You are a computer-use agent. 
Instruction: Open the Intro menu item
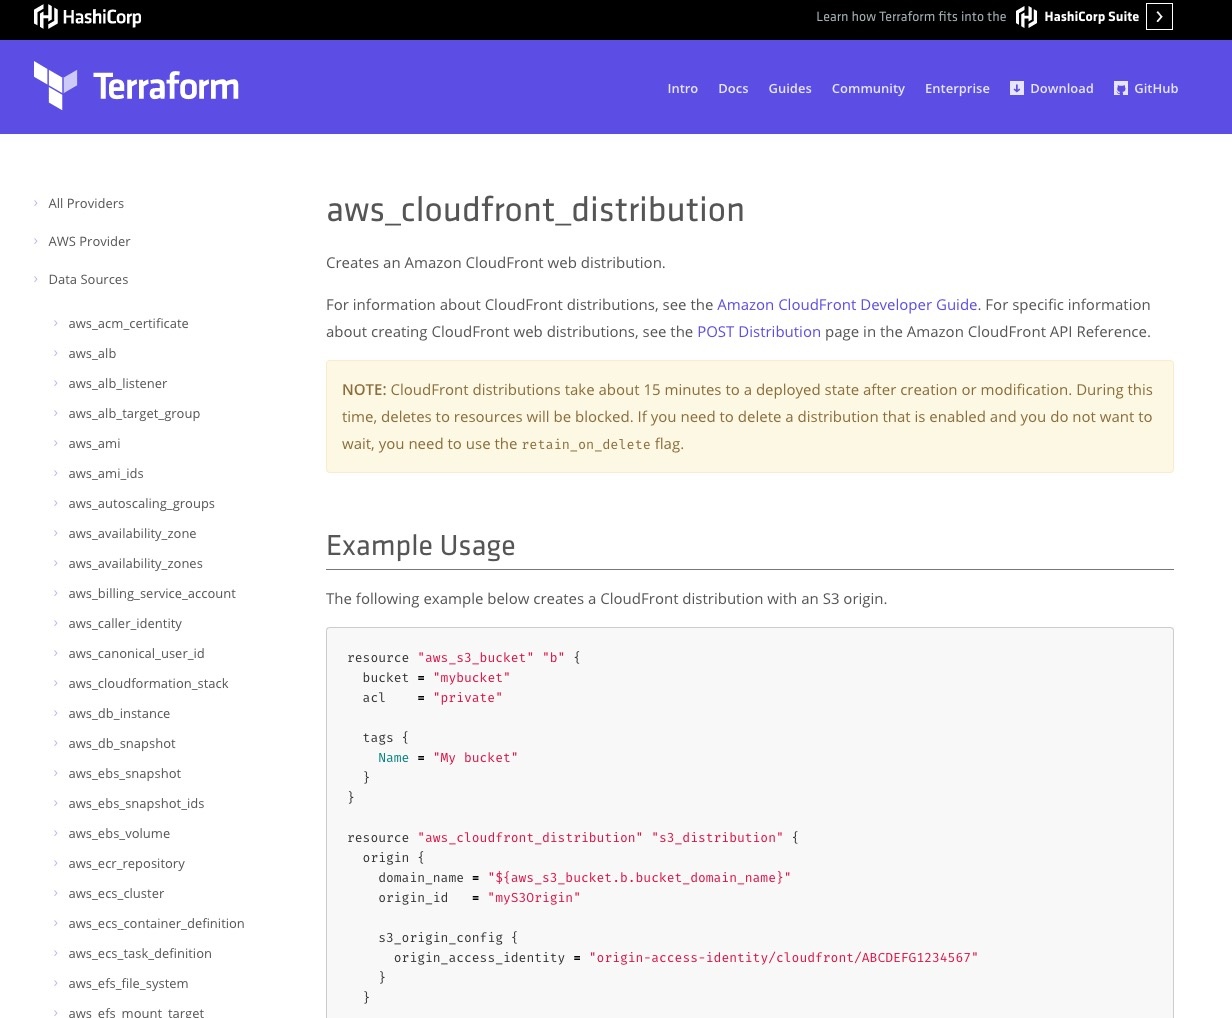(682, 88)
